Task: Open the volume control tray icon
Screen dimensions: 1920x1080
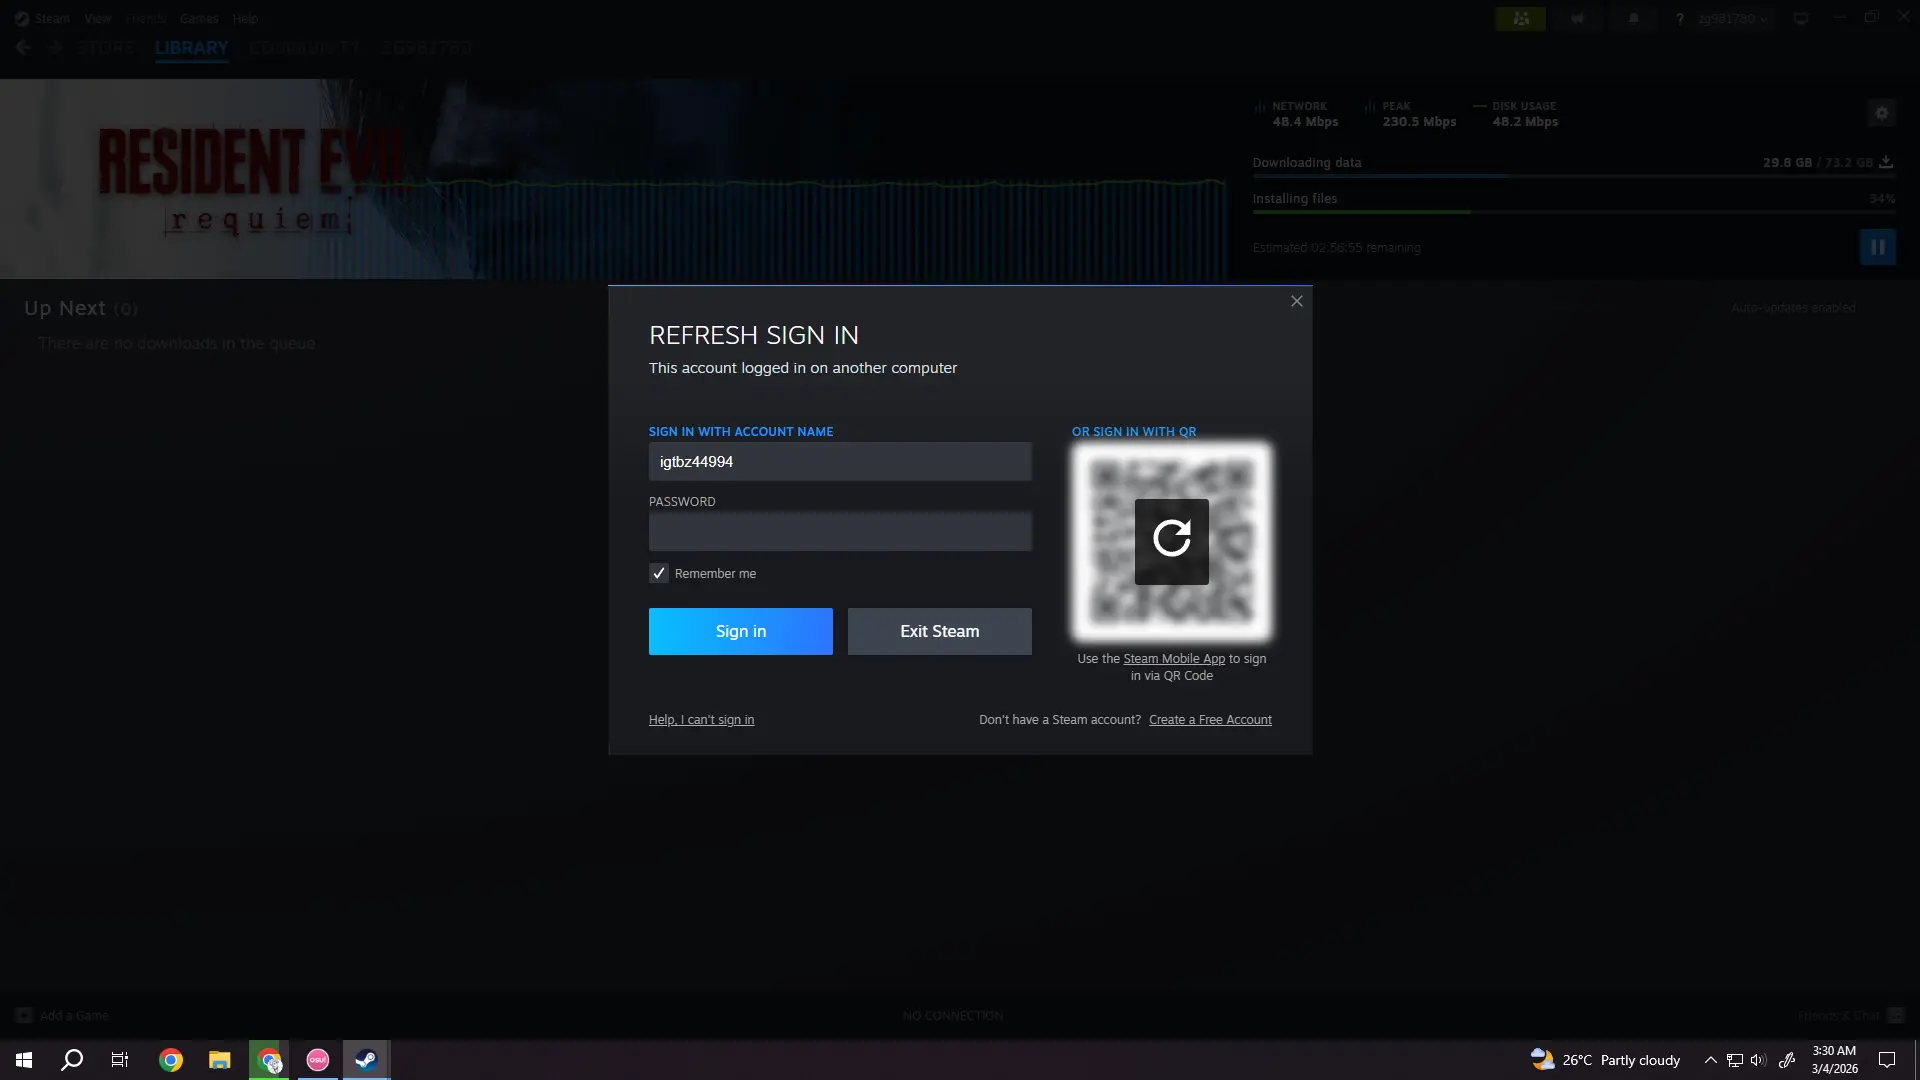Action: point(1758,1060)
